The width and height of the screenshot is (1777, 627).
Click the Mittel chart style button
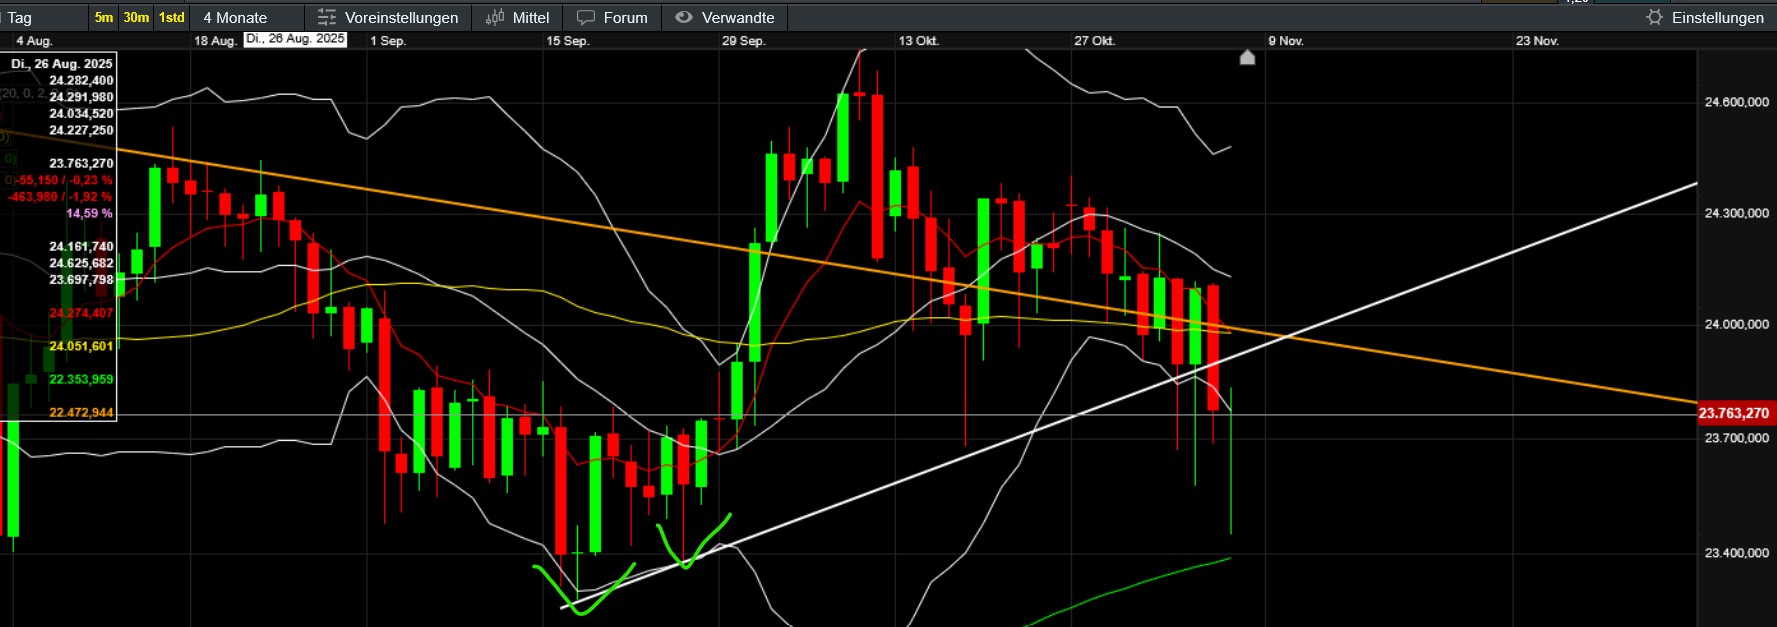tap(531, 18)
